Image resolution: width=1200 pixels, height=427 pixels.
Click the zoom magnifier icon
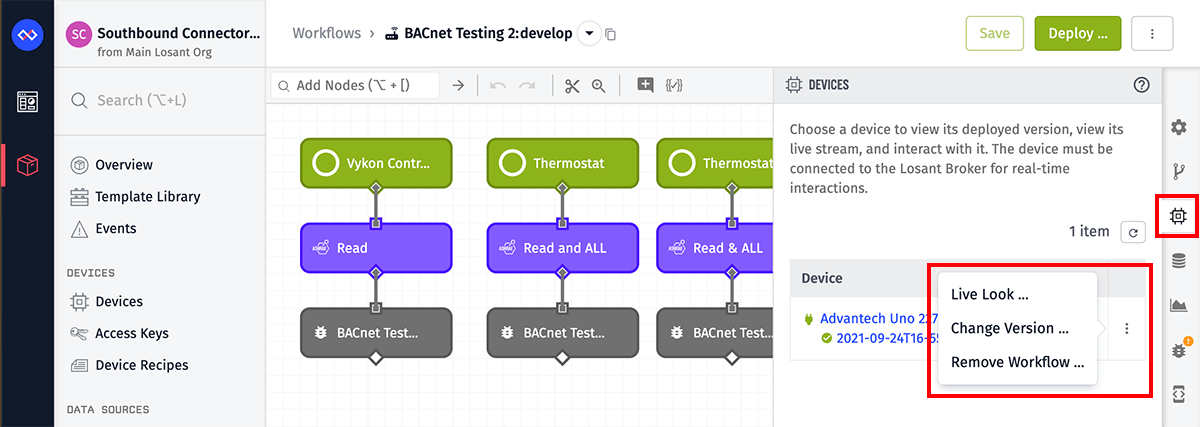click(599, 86)
